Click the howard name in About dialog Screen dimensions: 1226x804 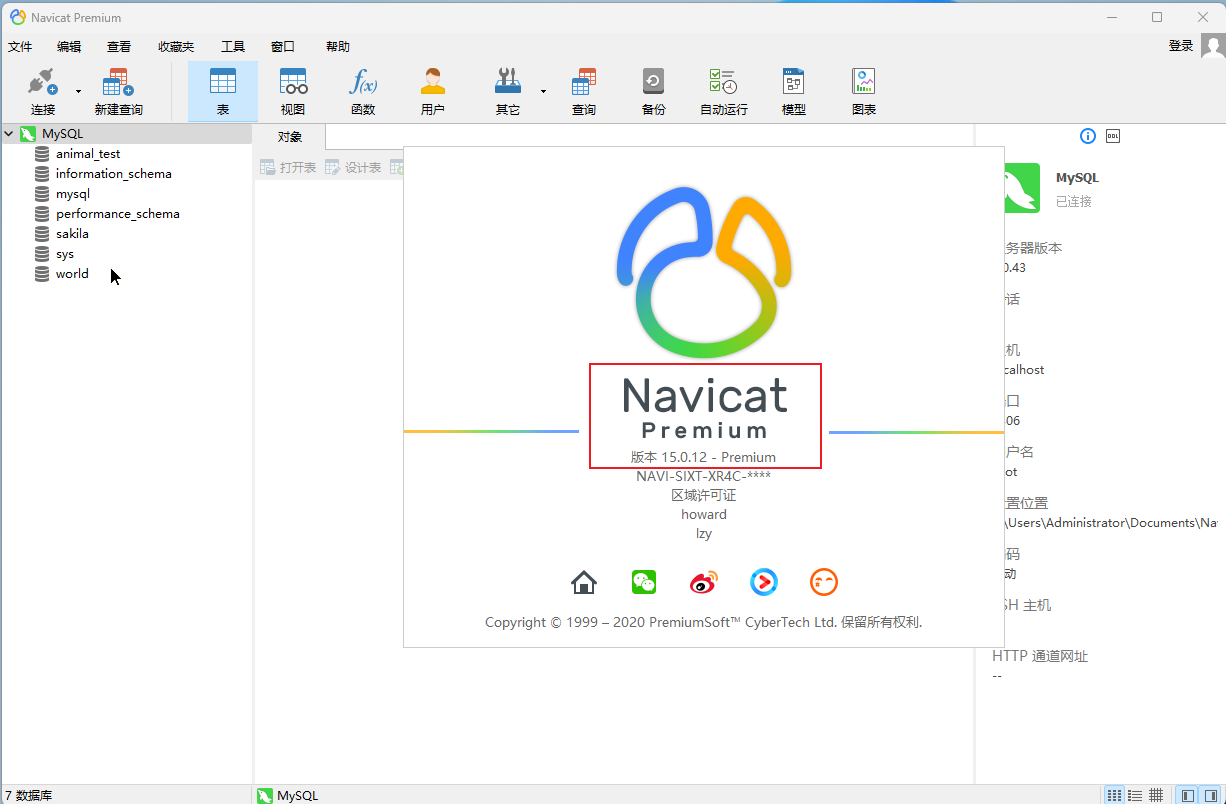coord(704,514)
